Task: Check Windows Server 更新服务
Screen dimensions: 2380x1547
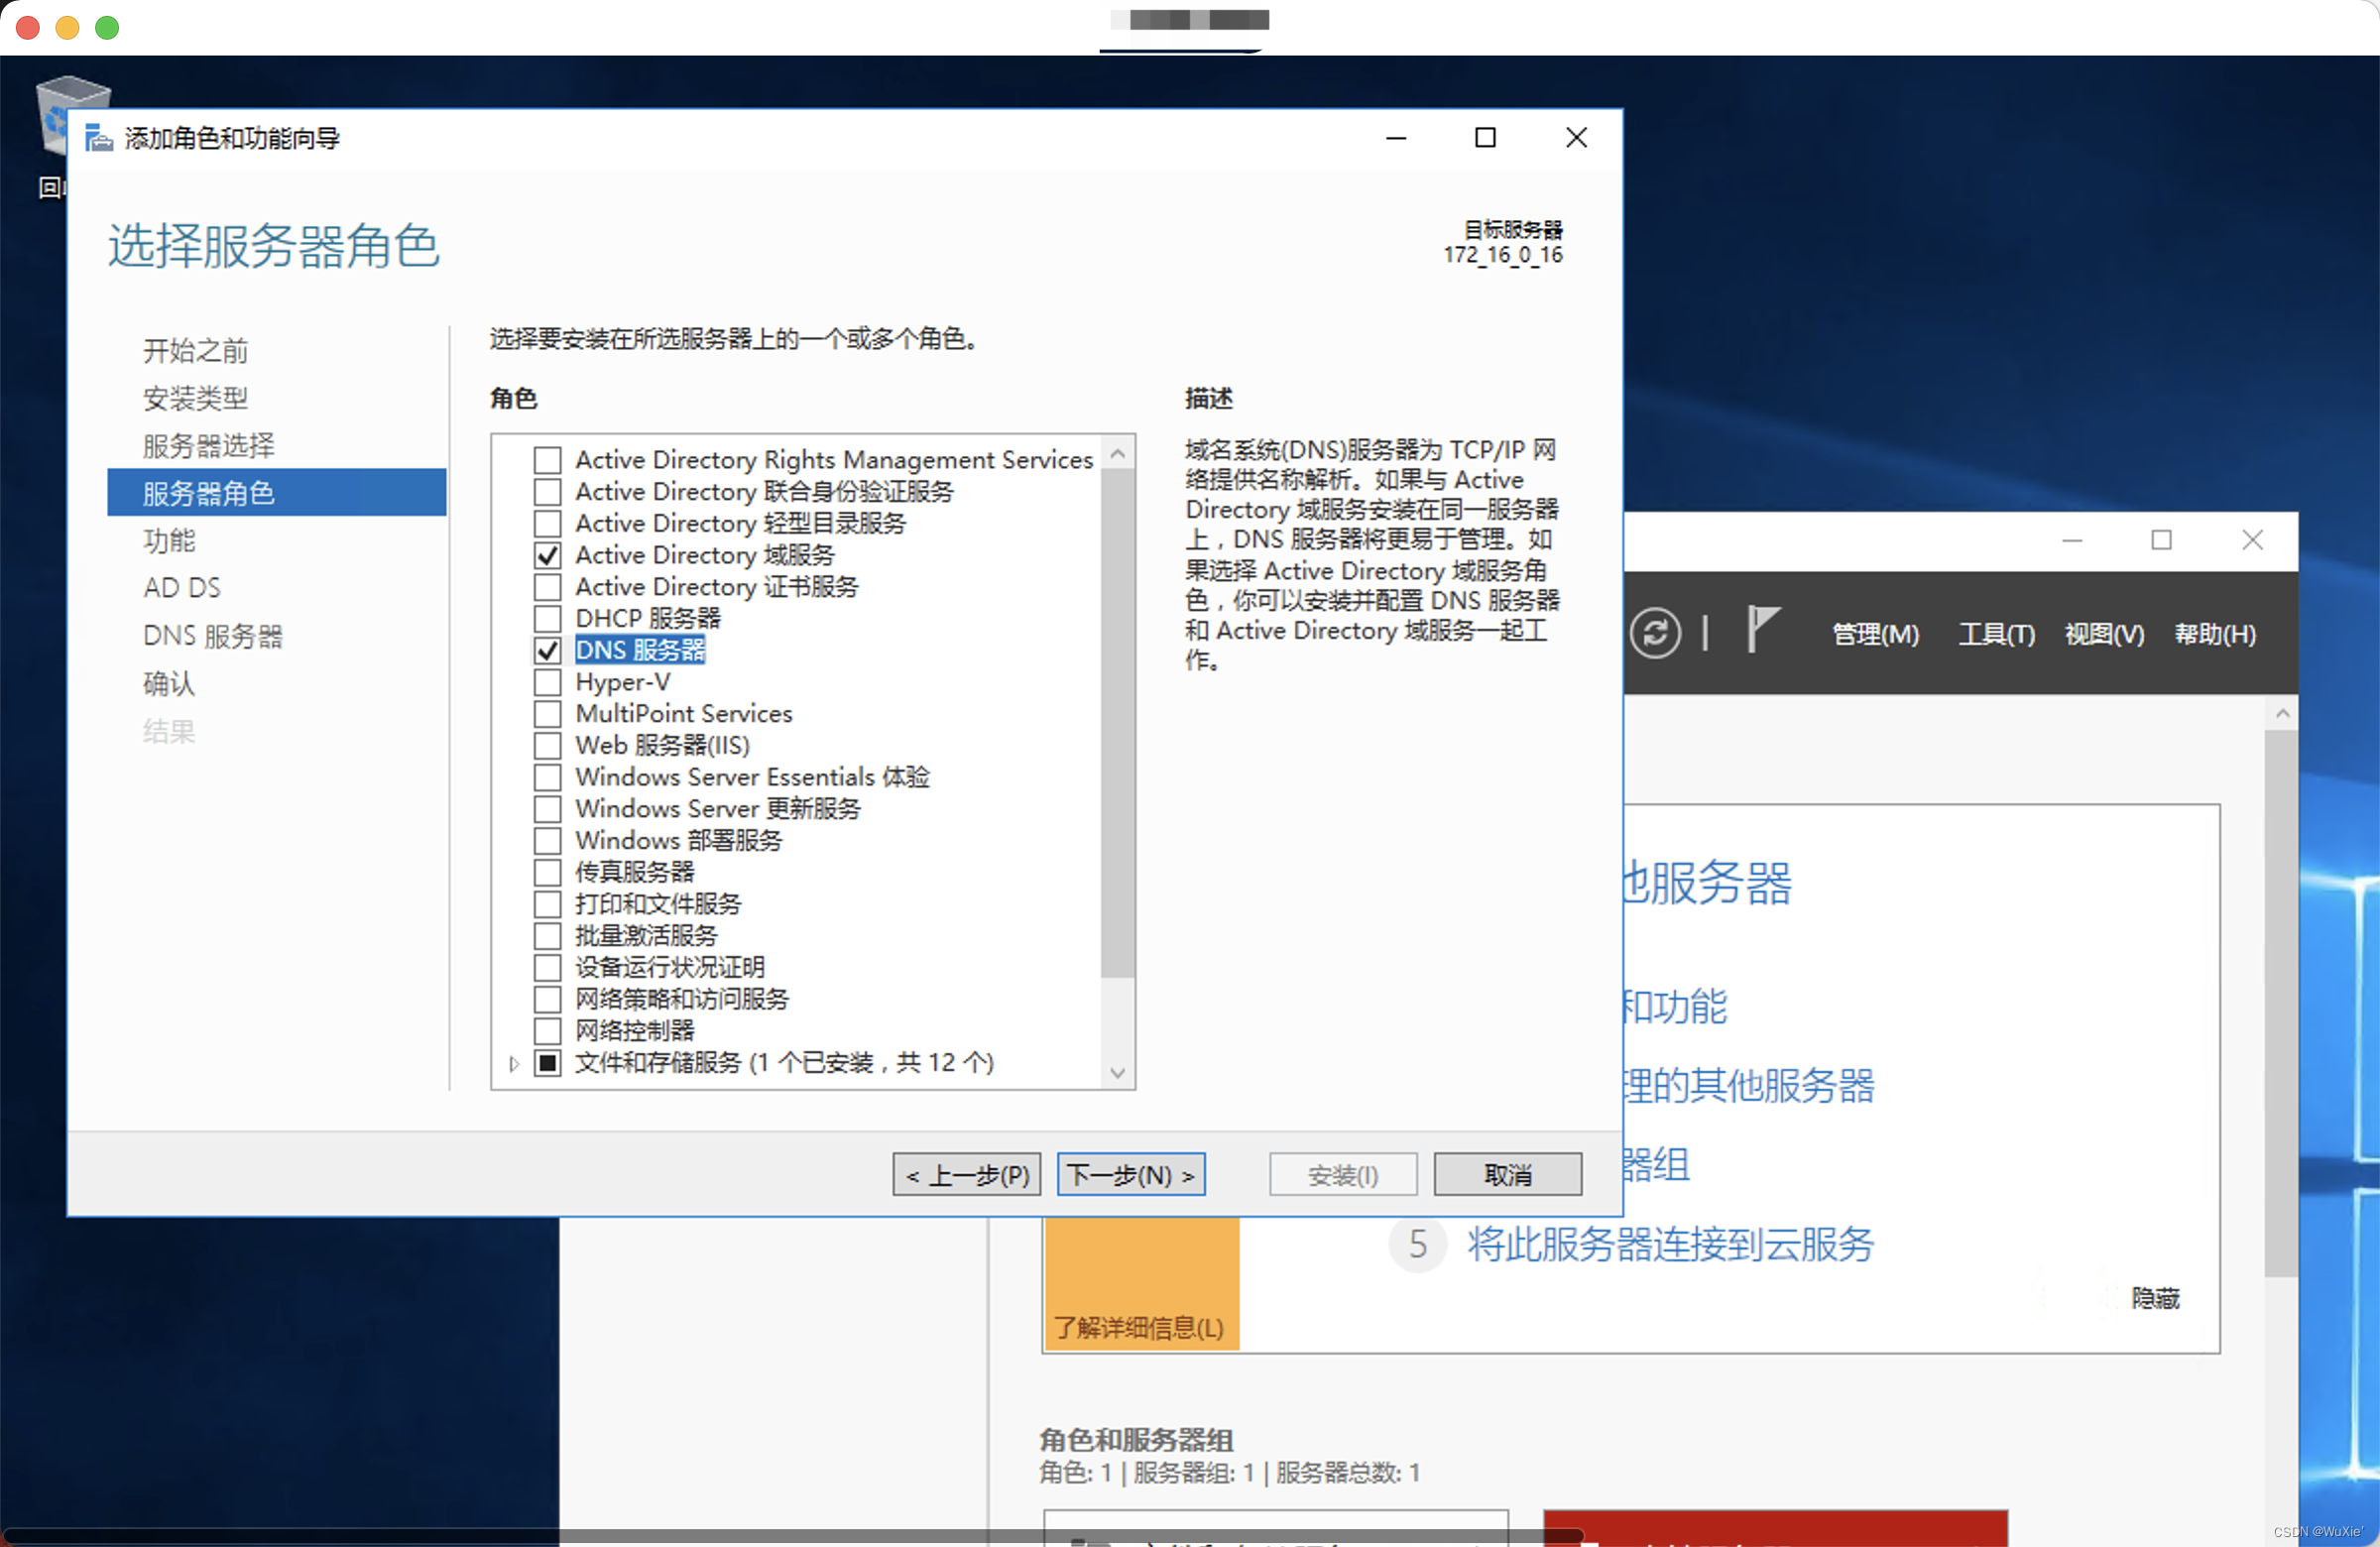Action: tap(547, 809)
